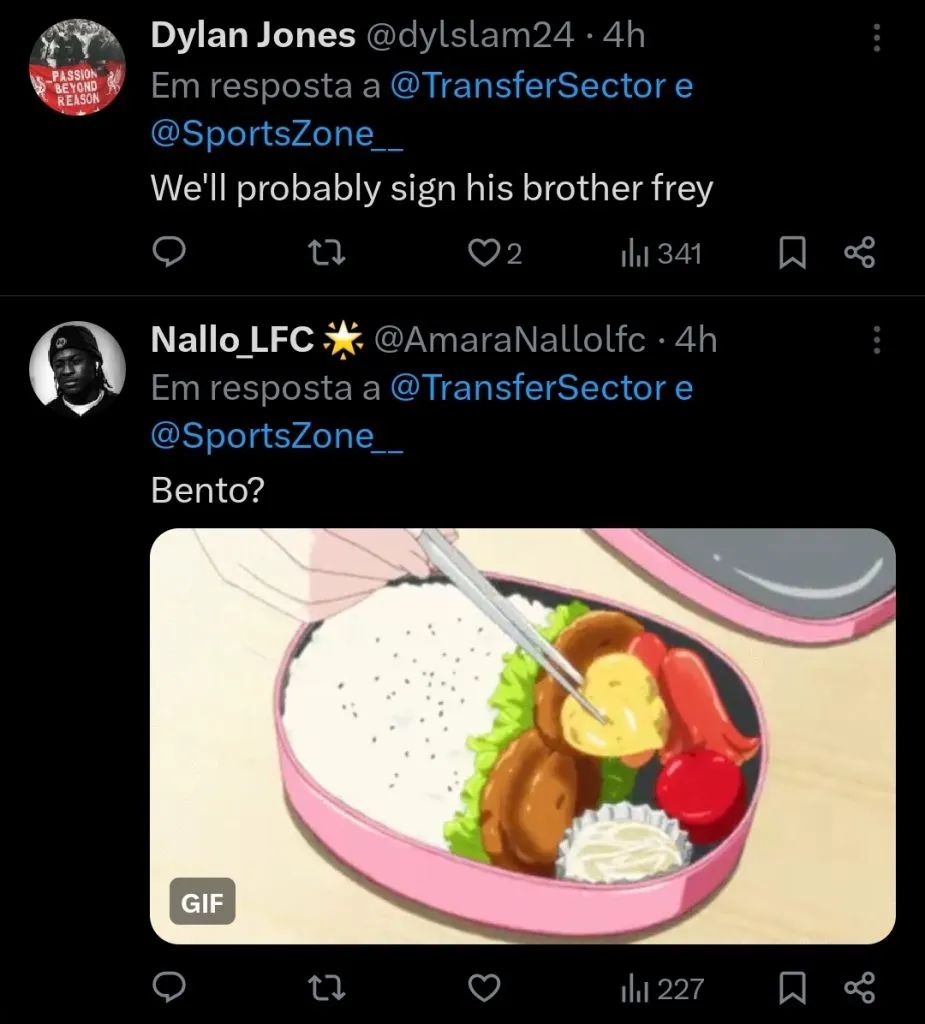The width and height of the screenshot is (925, 1024).
Task: Click the GIF badge on the bento animation
Action: (x=201, y=902)
